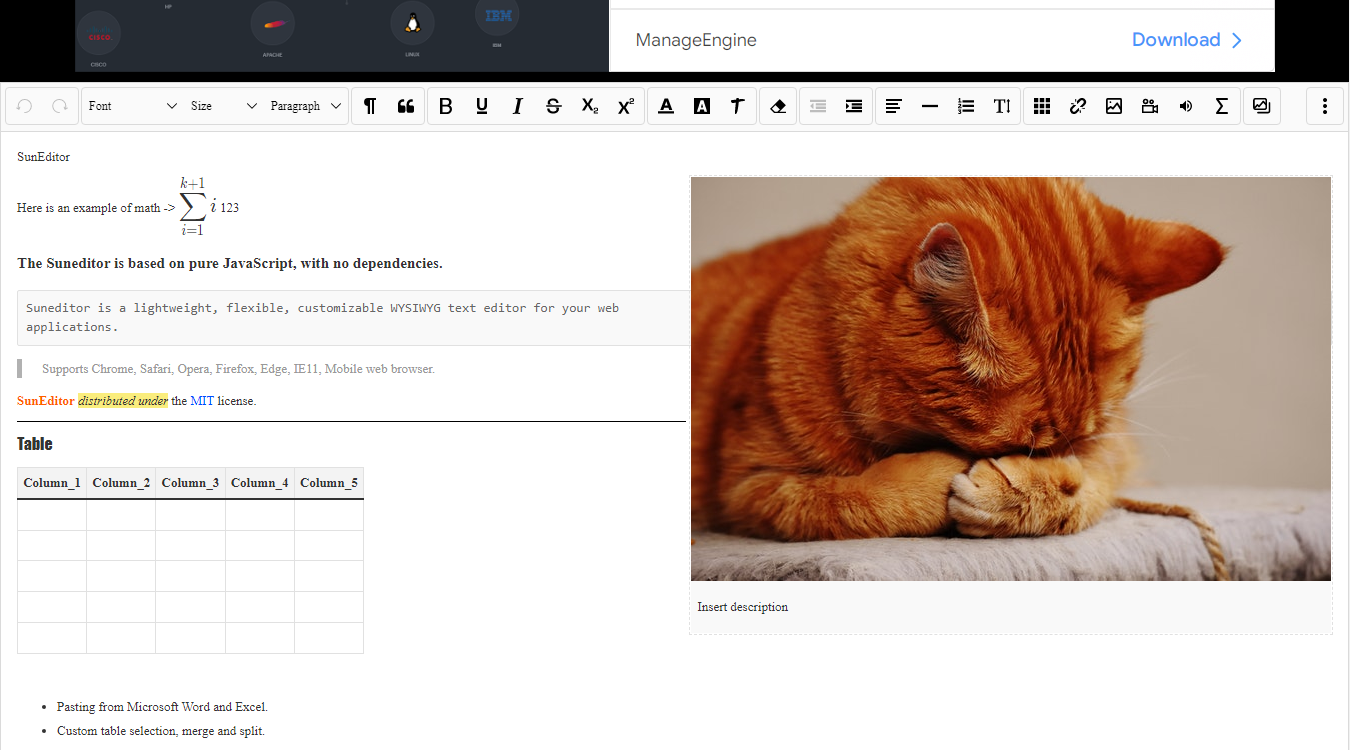This screenshot has height=750, width=1350.
Task: Open the insert image dialog
Action: pyautogui.click(x=1114, y=106)
